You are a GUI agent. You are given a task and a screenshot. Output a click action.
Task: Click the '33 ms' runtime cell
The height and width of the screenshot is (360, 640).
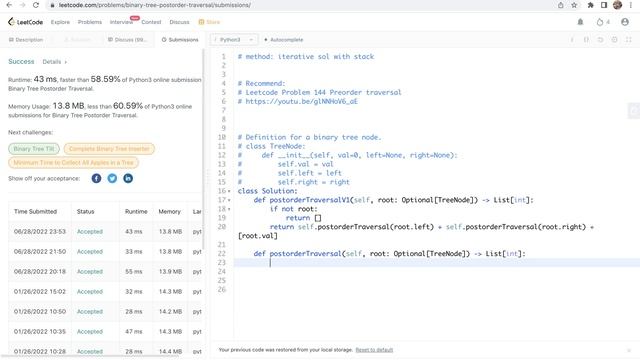tap(133, 251)
